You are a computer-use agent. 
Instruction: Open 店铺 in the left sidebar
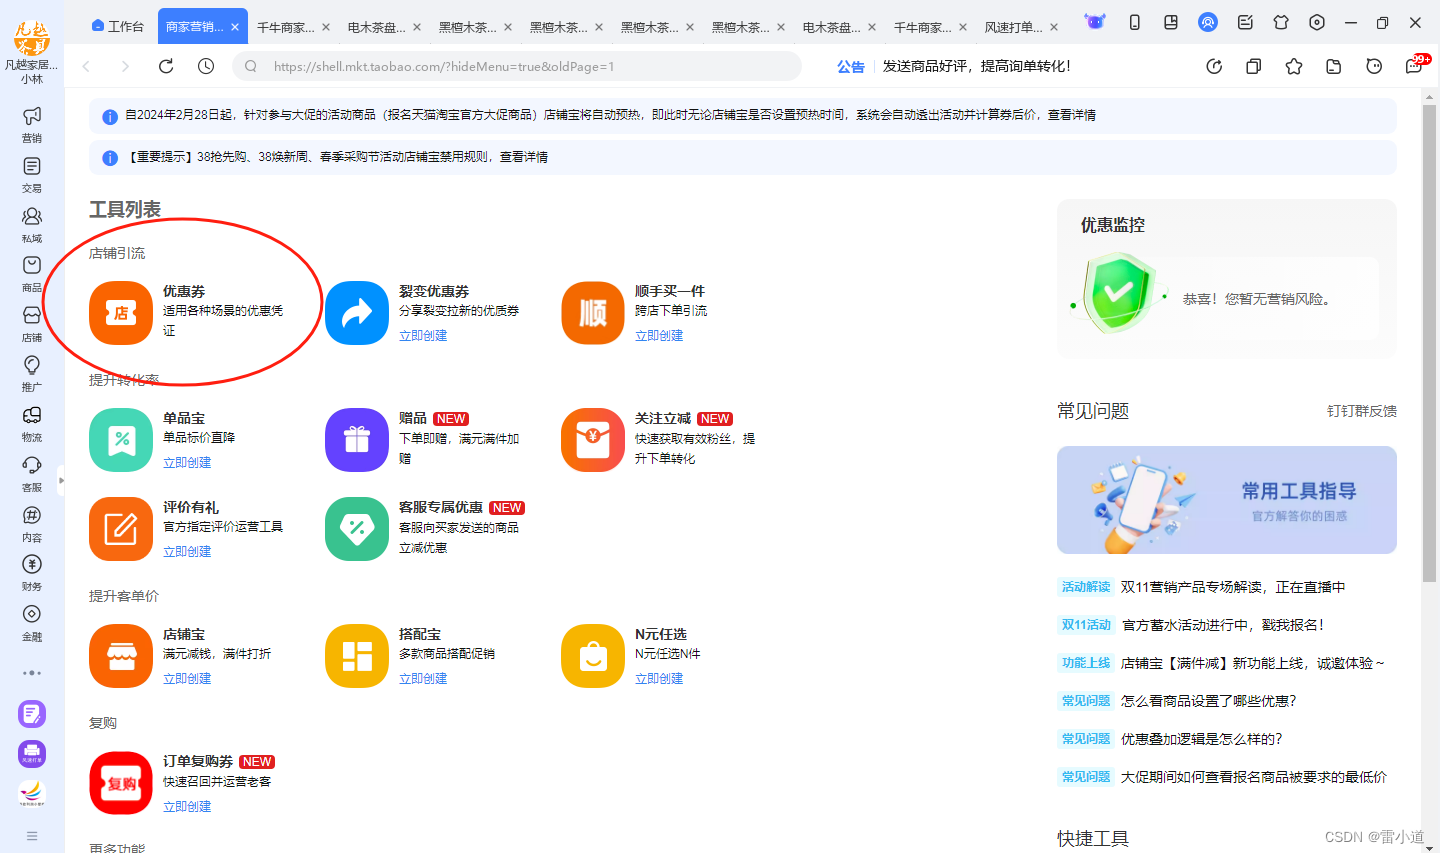32,323
